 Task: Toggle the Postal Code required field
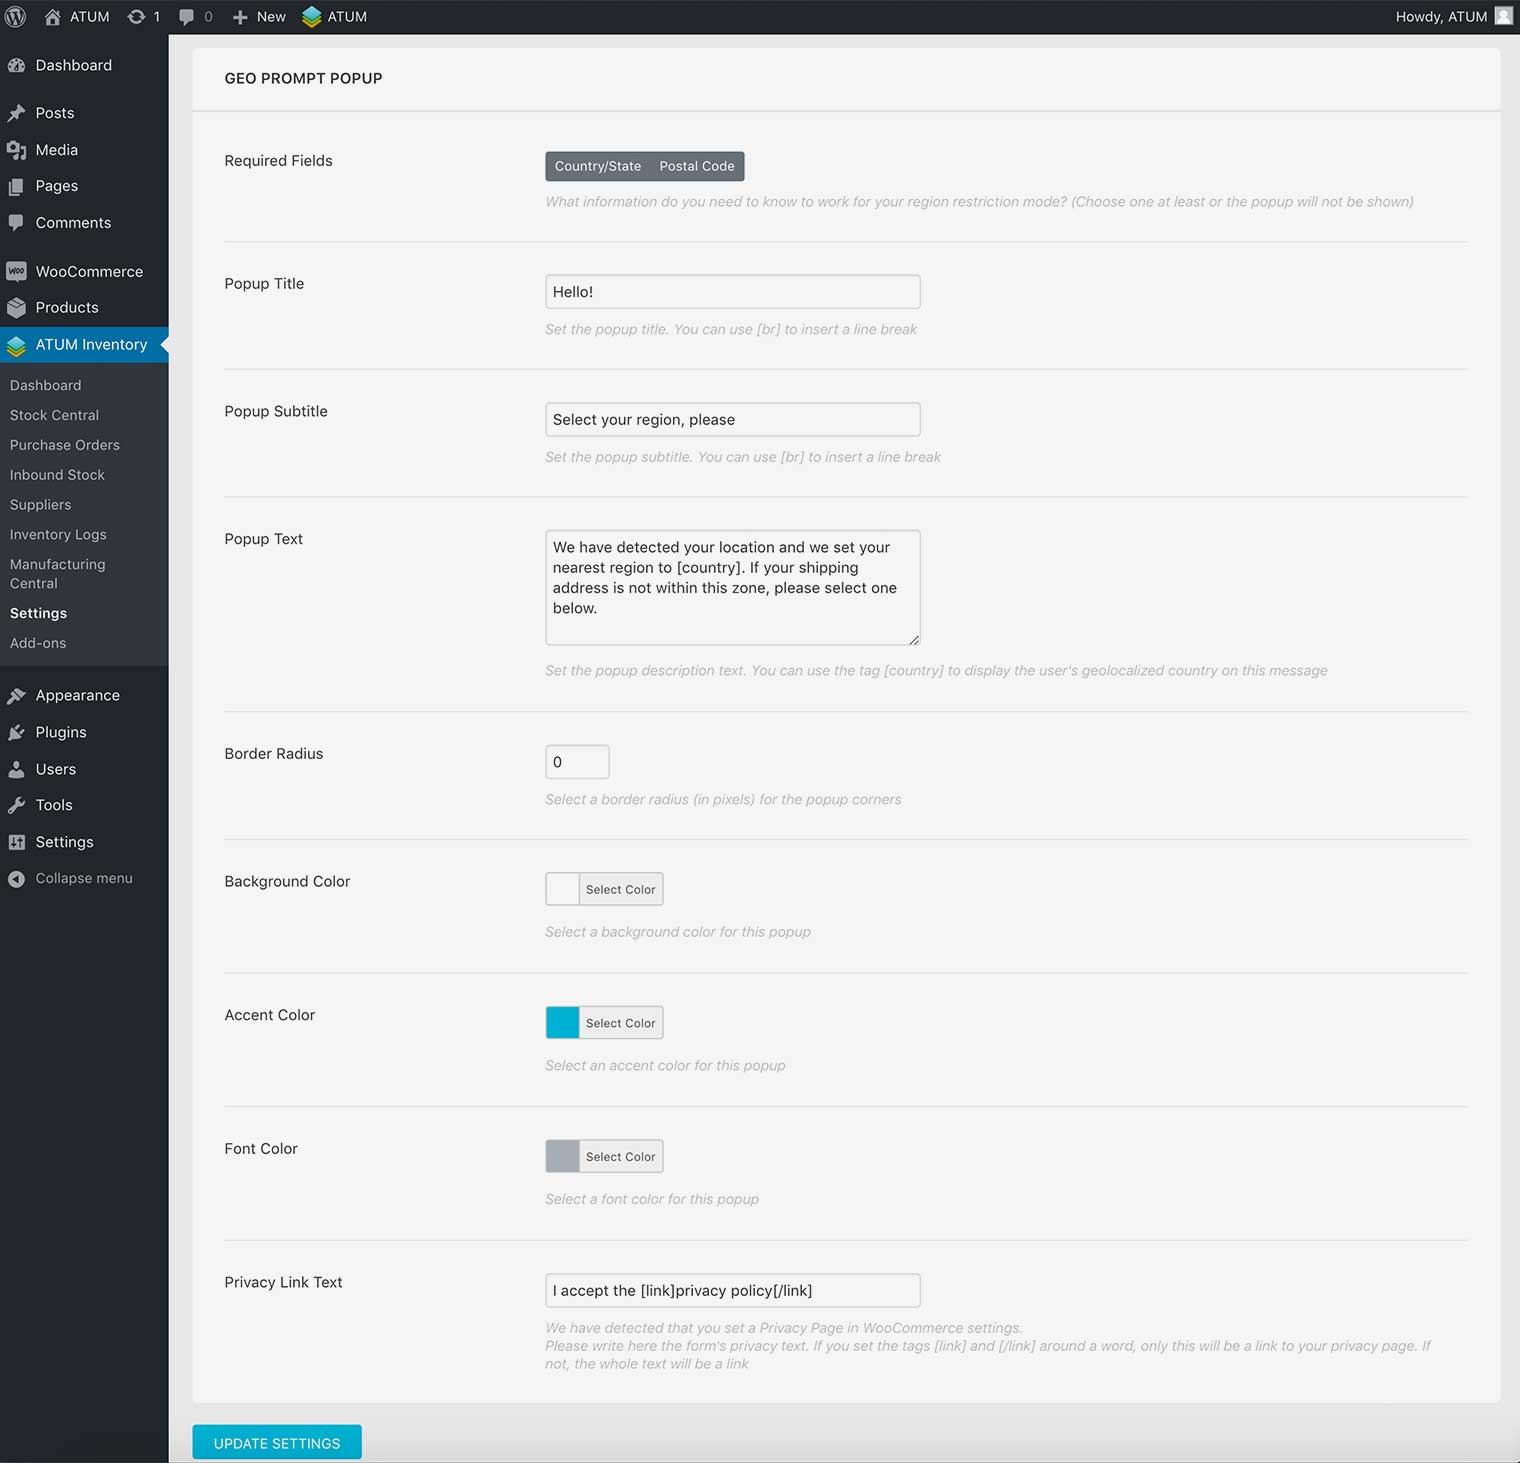coord(696,166)
